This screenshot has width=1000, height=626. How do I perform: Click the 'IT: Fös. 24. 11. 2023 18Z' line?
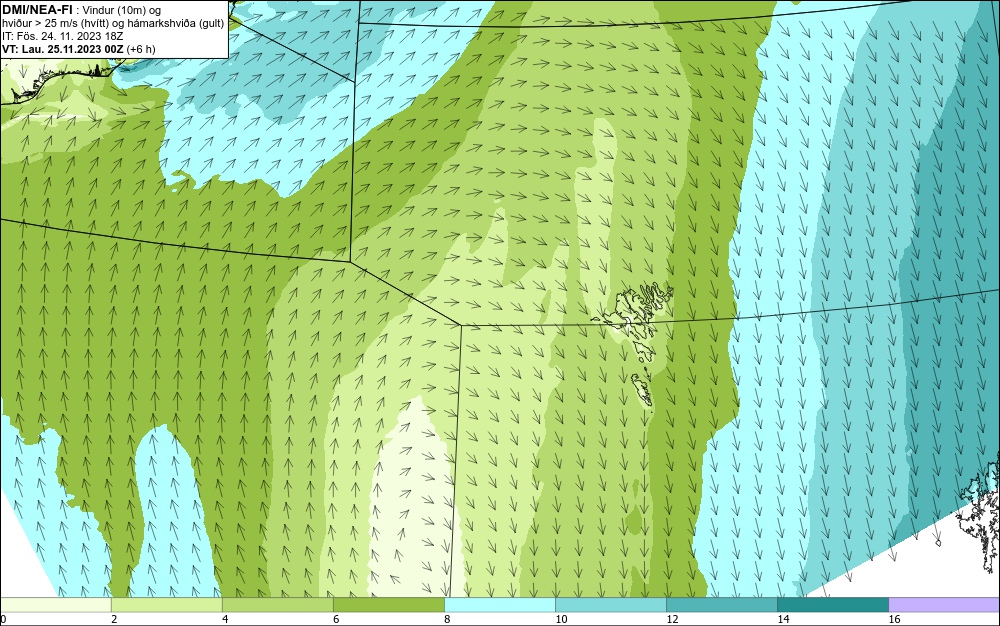(62, 36)
